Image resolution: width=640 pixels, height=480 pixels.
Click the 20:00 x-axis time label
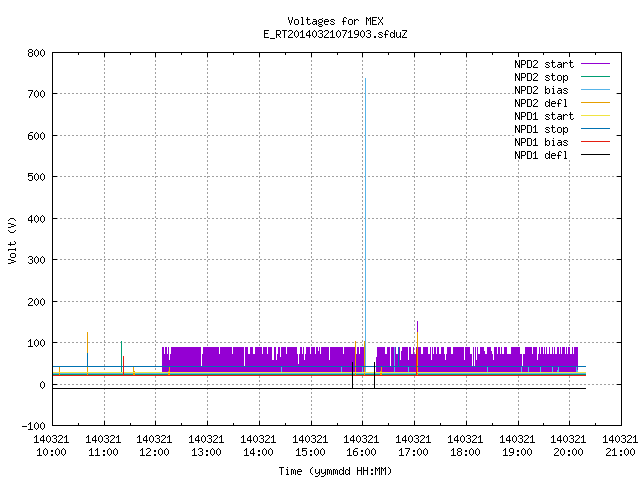[568, 452]
